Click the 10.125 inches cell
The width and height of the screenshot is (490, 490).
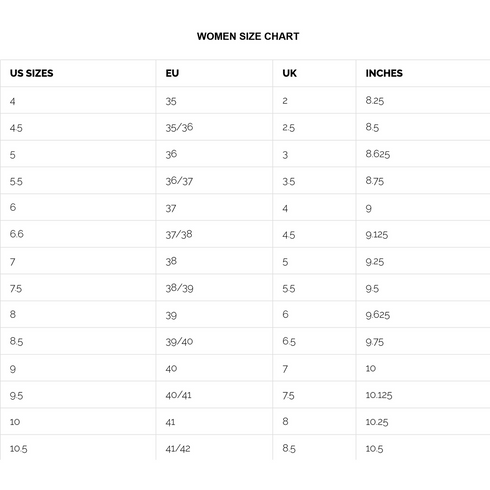click(x=423, y=395)
